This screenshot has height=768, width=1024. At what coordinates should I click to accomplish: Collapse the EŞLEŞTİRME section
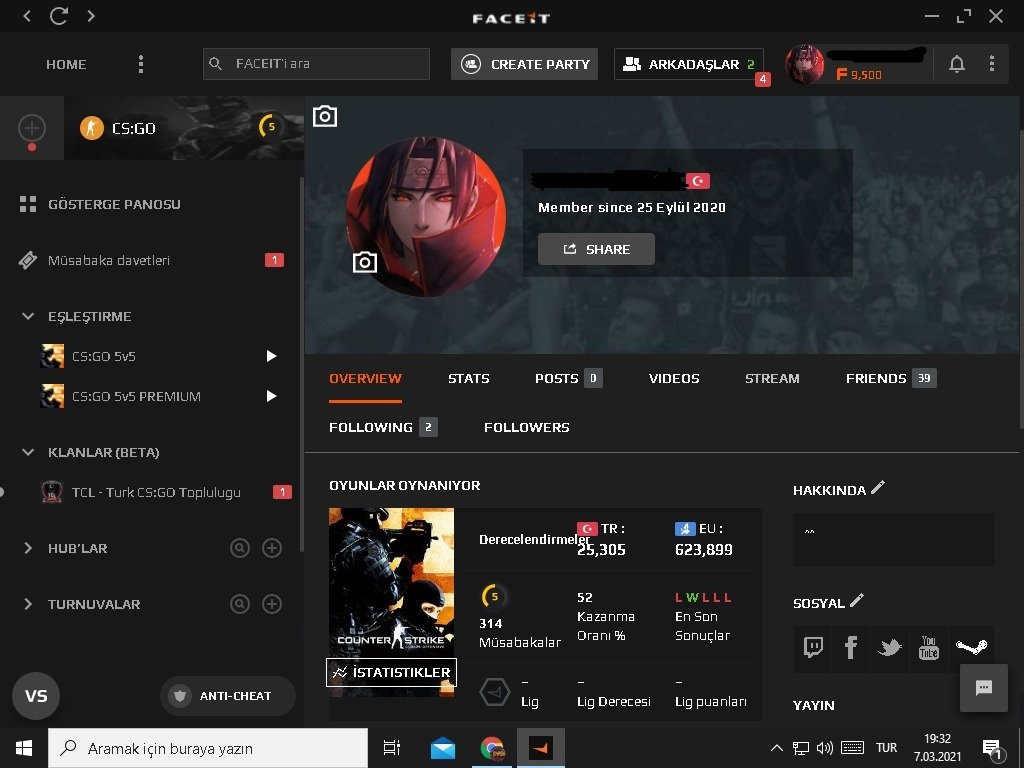(x=27, y=317)
